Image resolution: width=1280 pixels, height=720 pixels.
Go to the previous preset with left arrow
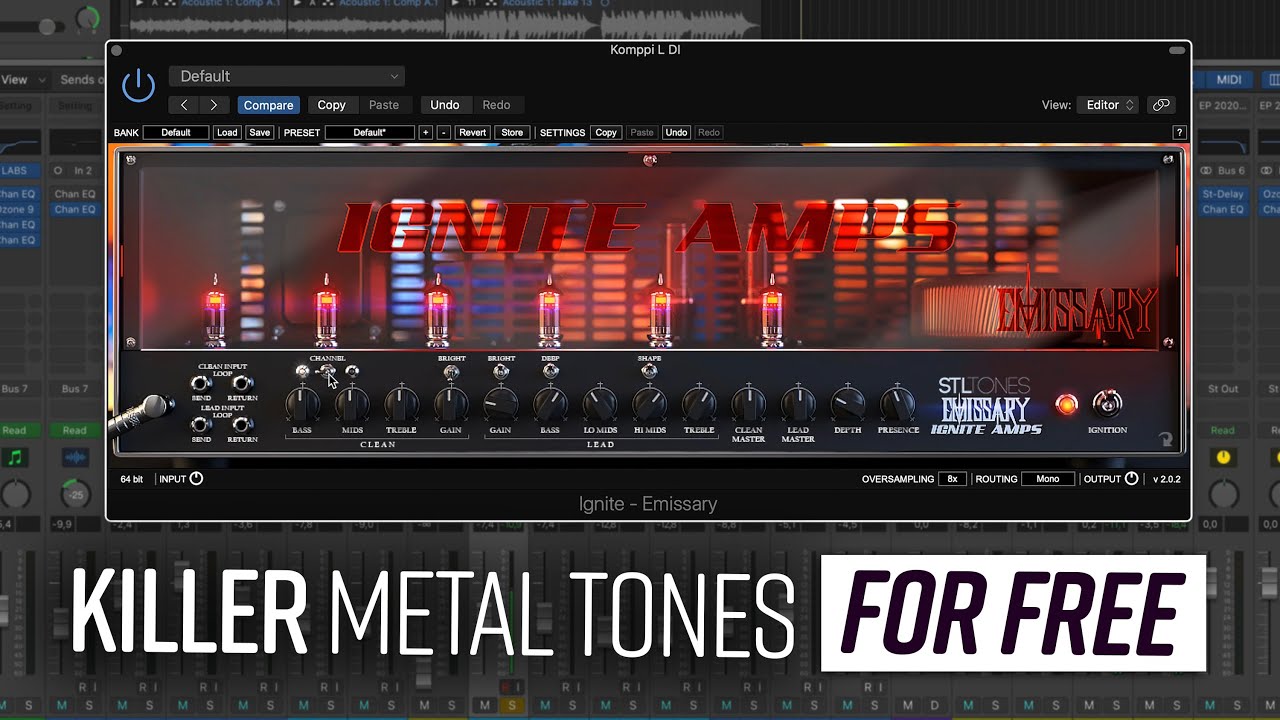click(184, 105)
